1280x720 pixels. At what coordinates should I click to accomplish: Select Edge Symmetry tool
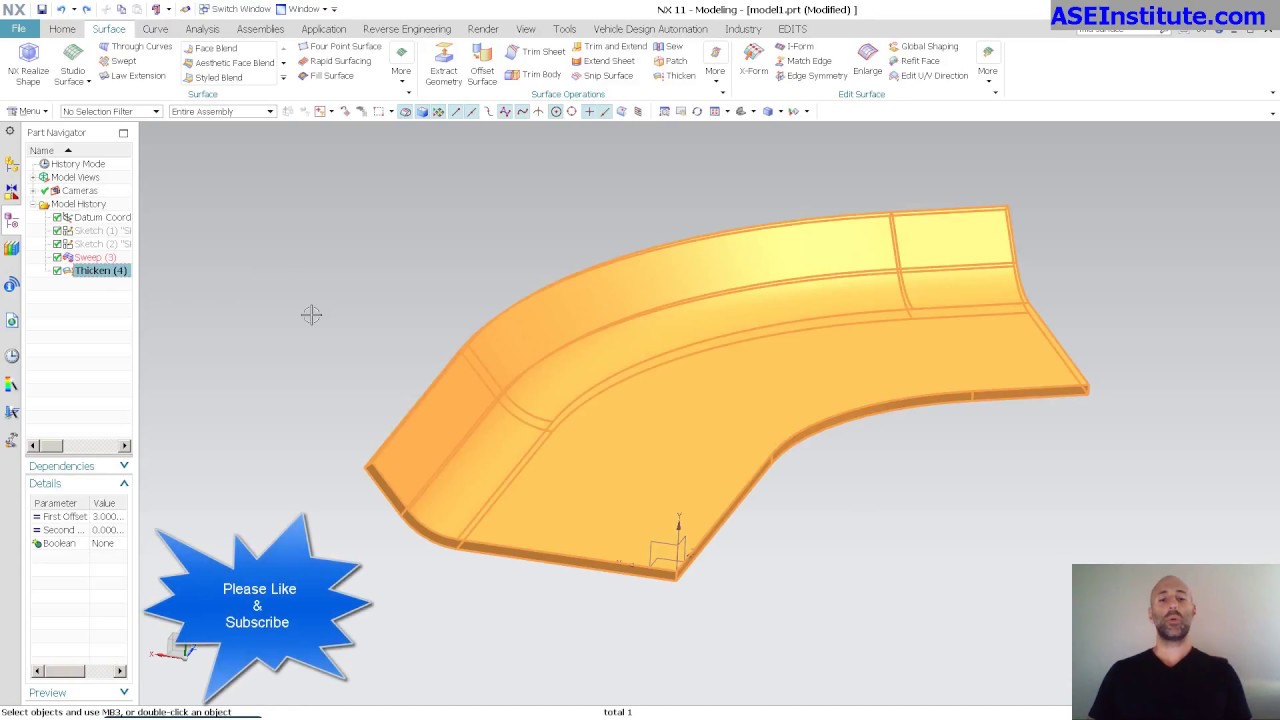[x=811, y=76]
